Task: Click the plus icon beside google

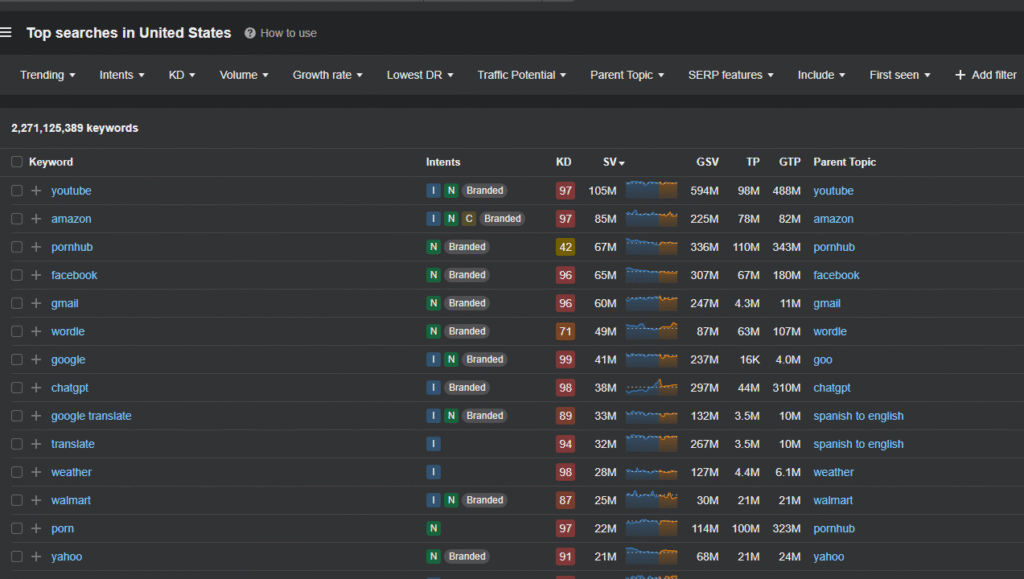Action: (x=37, y=359)
